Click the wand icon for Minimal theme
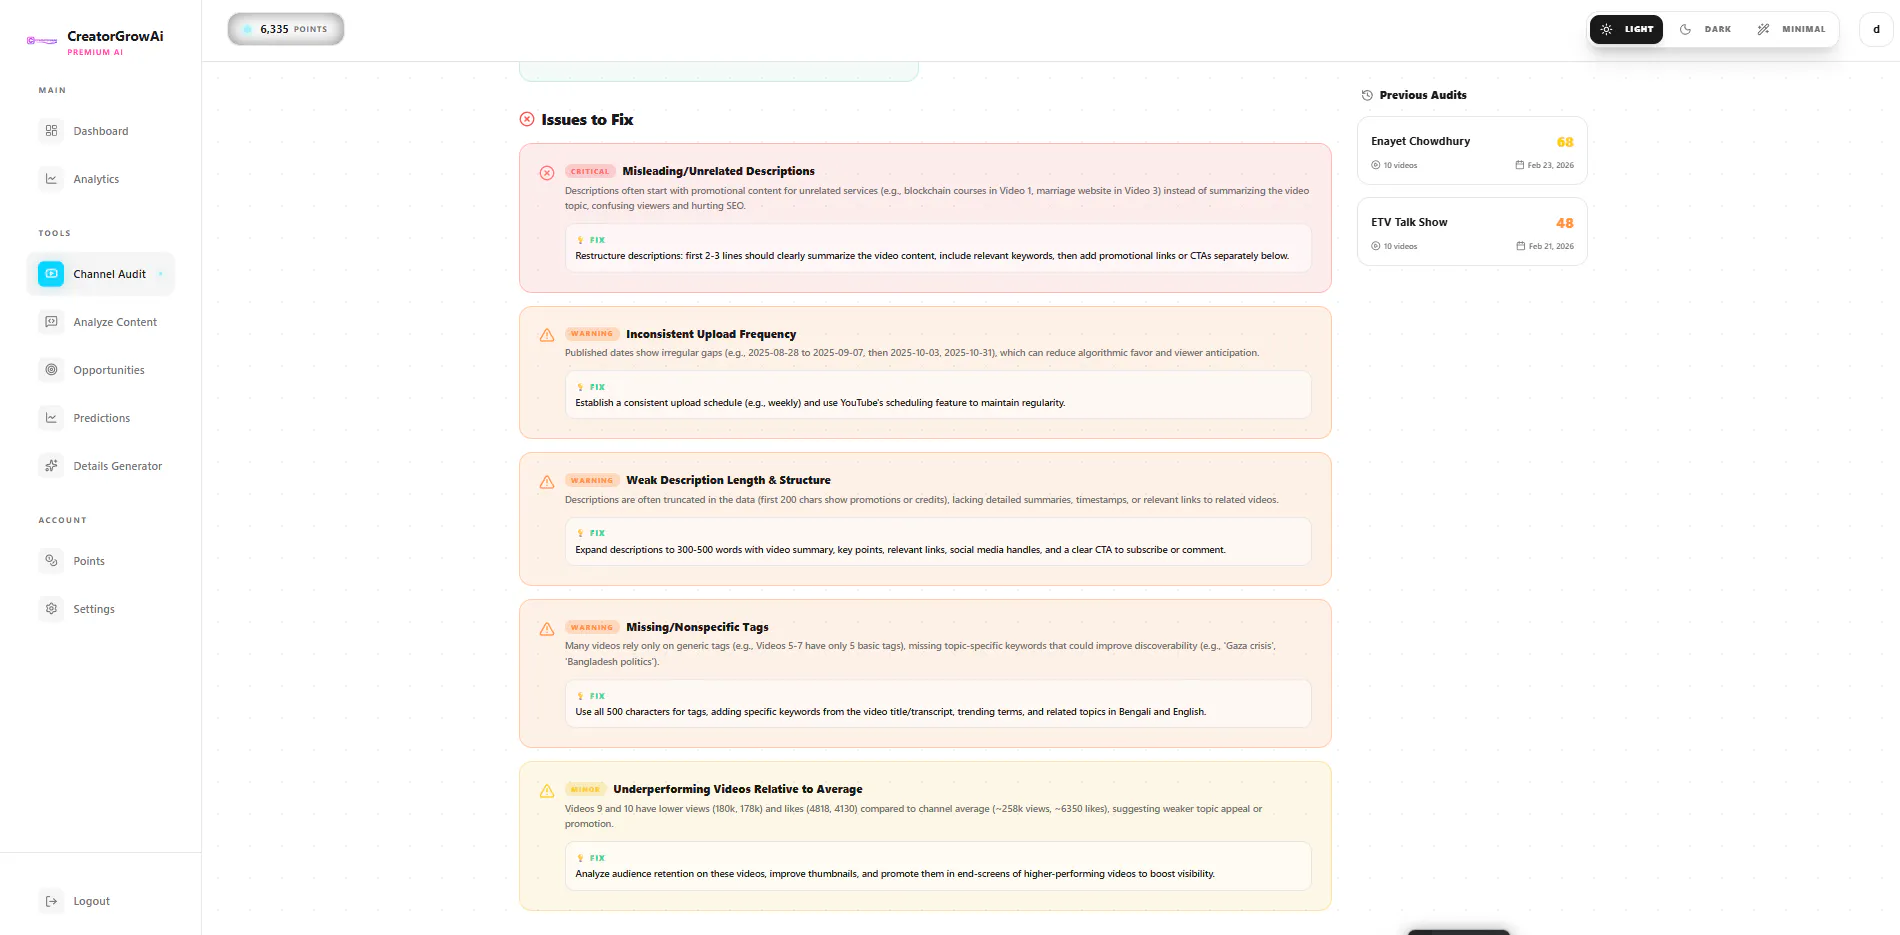Screen dimensions: 1900x935 coord(1763,29)
